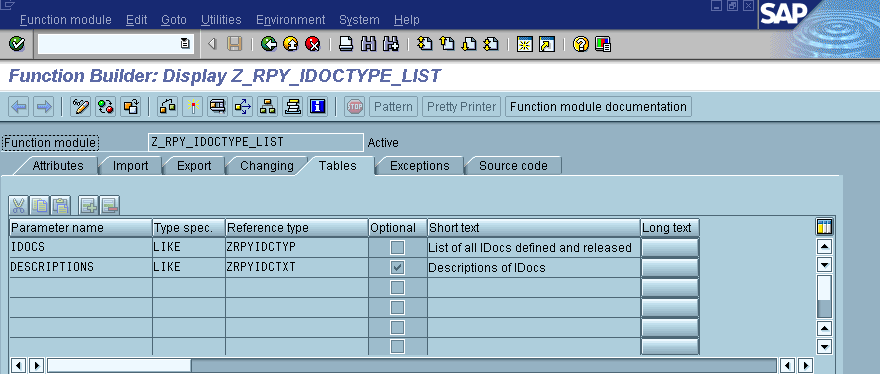880x374 pixels.
Task: Open the Customize local layout icon
Action: tap(603, 44)
